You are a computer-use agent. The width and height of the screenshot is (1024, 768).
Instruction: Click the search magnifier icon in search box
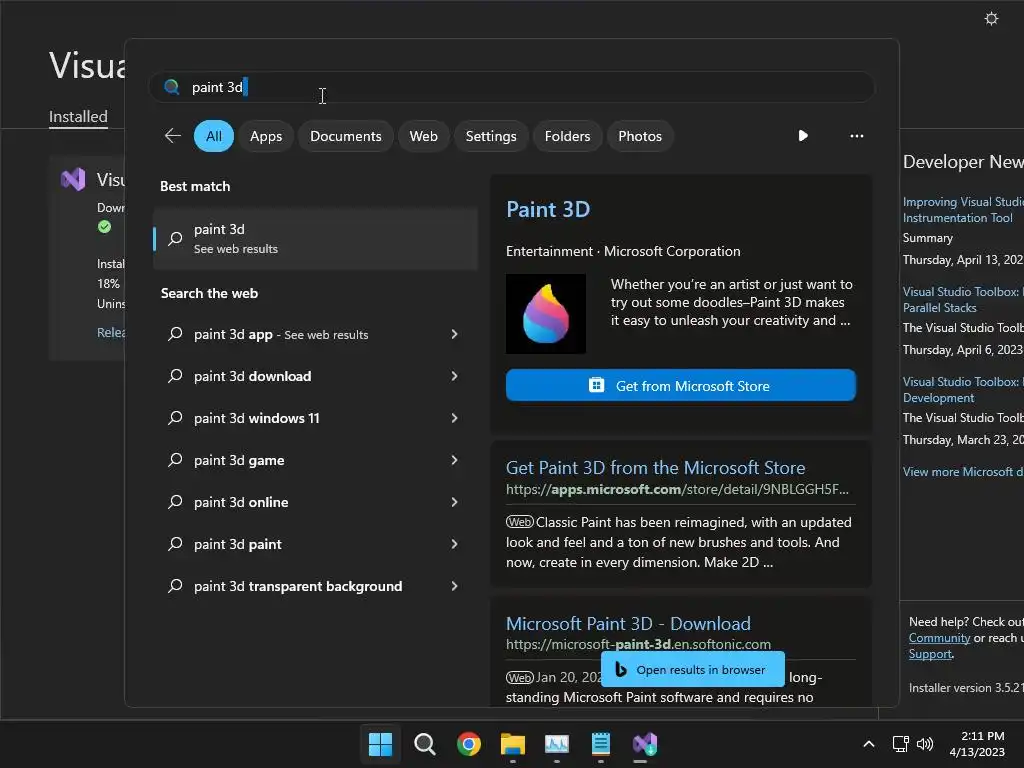coord(172,87)
